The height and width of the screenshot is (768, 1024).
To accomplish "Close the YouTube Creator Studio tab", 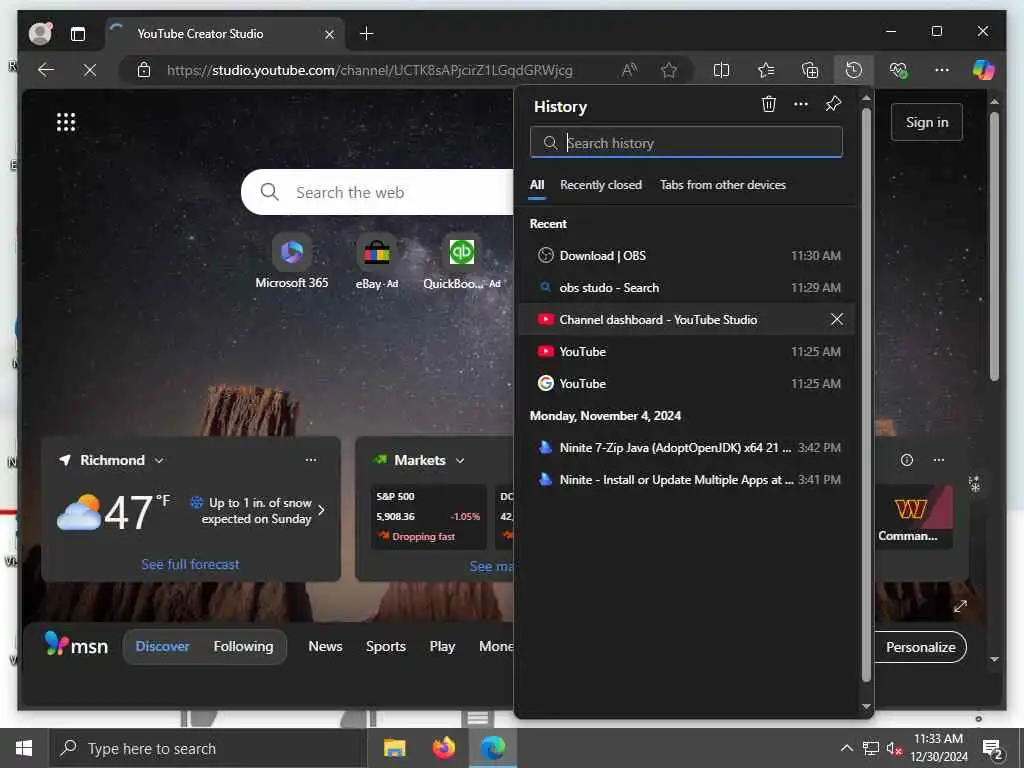I will point(330,34).
